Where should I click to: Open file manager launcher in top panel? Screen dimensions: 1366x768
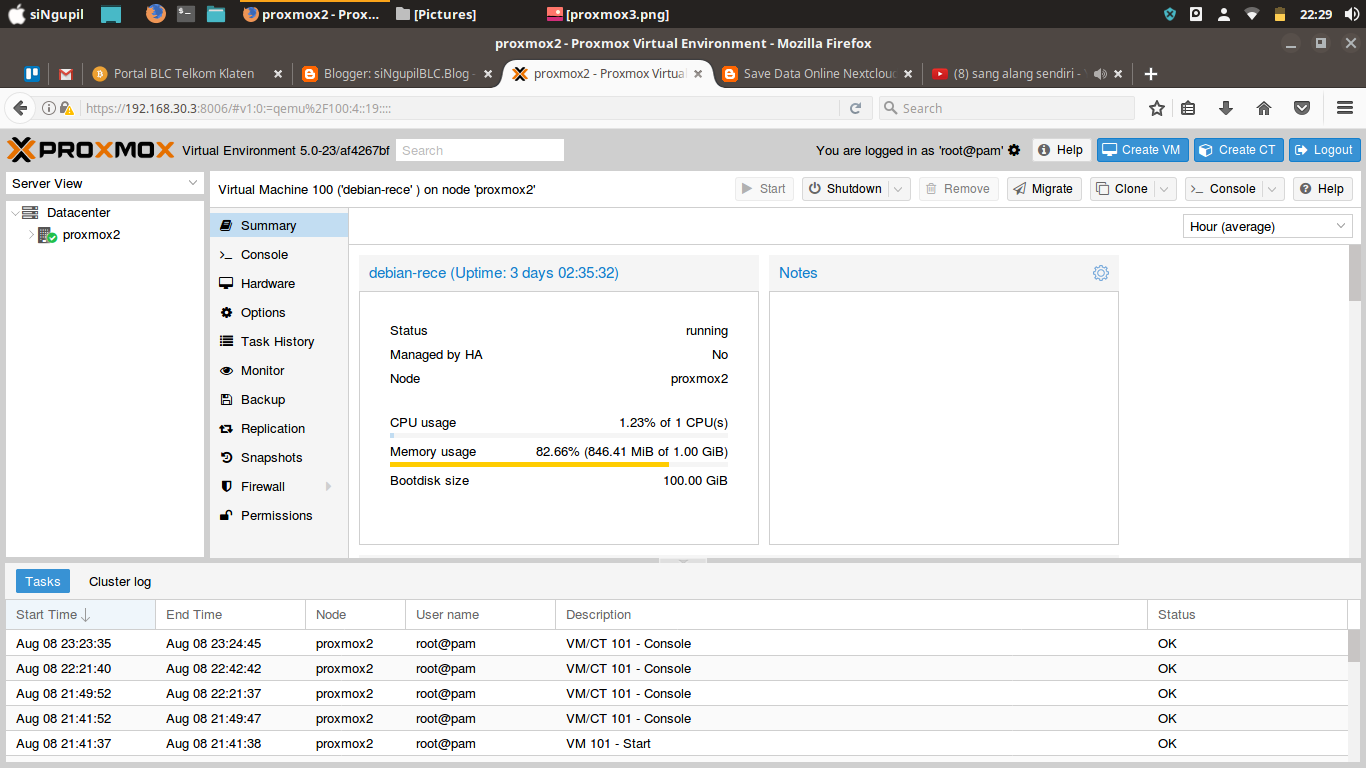tap(216, 14)
